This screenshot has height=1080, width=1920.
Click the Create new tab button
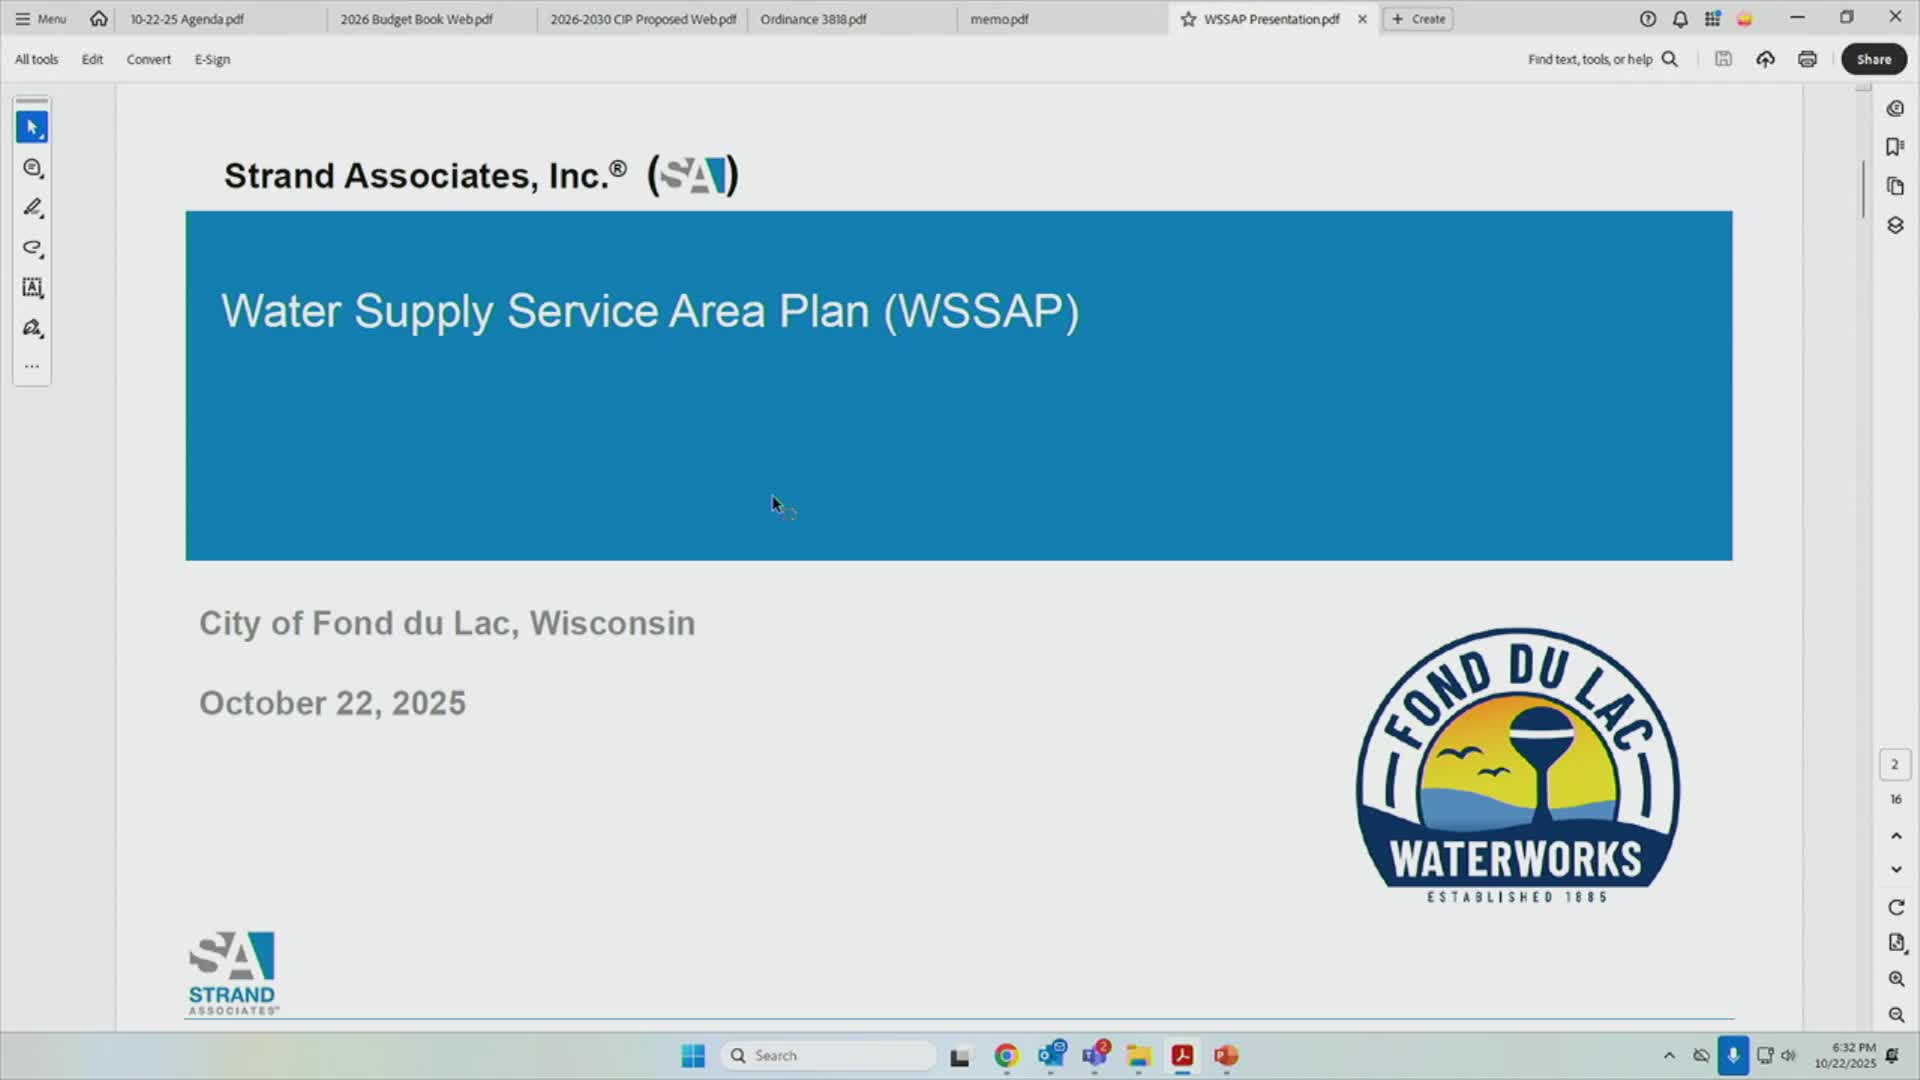1417,19
